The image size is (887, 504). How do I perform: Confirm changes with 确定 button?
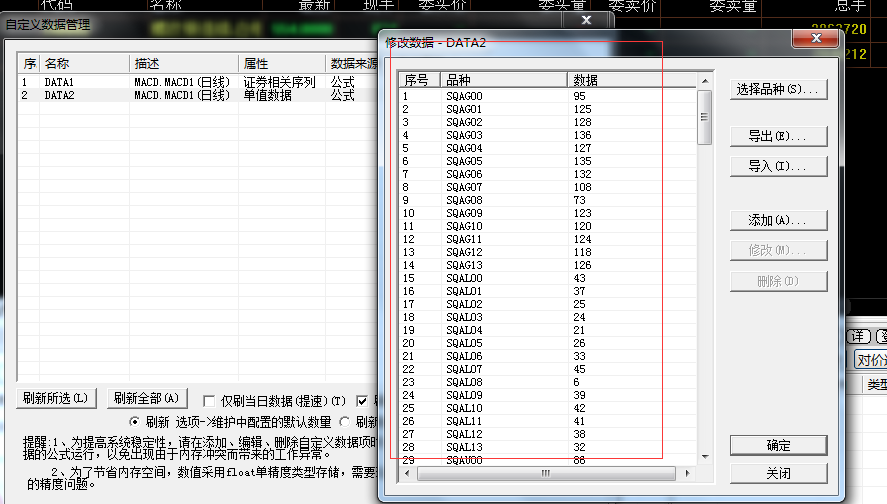point(778,445)
